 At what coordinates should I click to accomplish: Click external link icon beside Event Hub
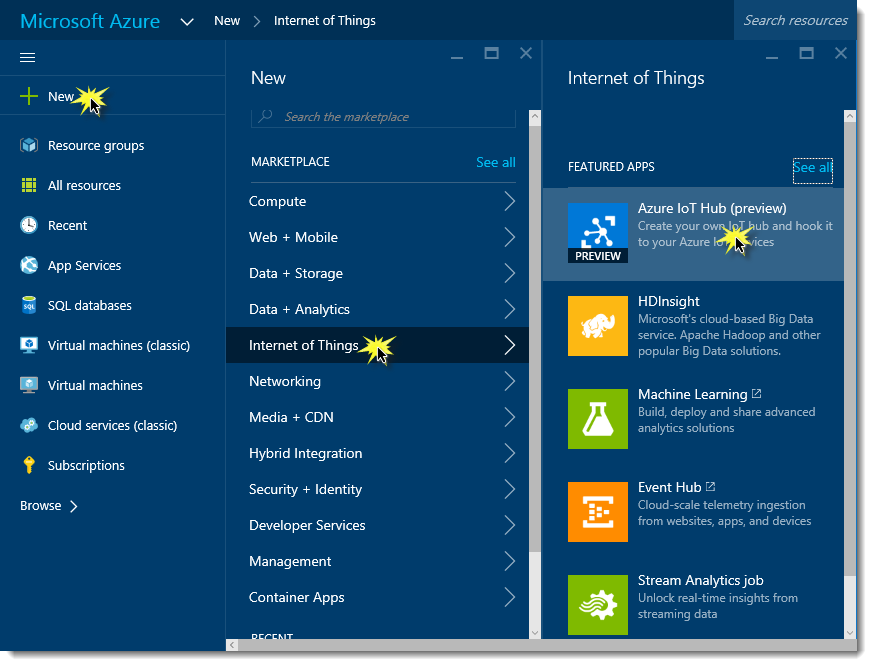click(710, 486)
